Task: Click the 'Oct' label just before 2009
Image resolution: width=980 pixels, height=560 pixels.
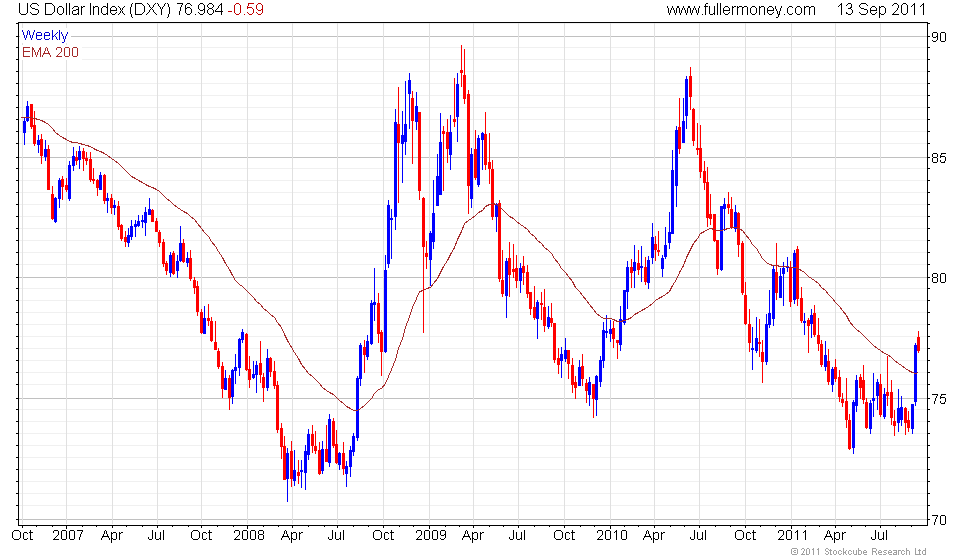Action: click(x=382, y=535)
